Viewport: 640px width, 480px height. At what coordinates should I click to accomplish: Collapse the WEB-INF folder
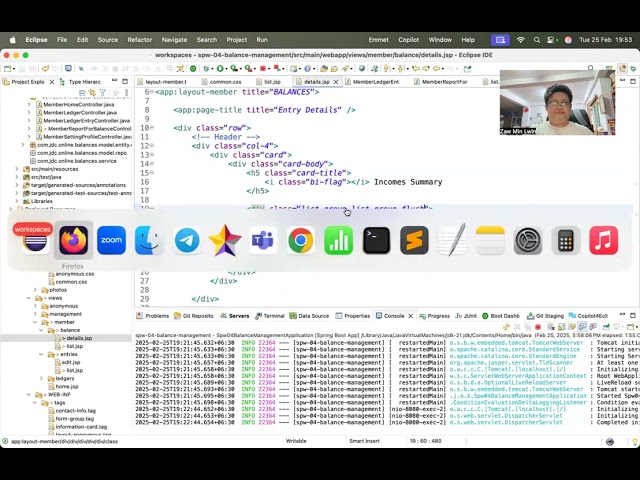click(29, 395)
